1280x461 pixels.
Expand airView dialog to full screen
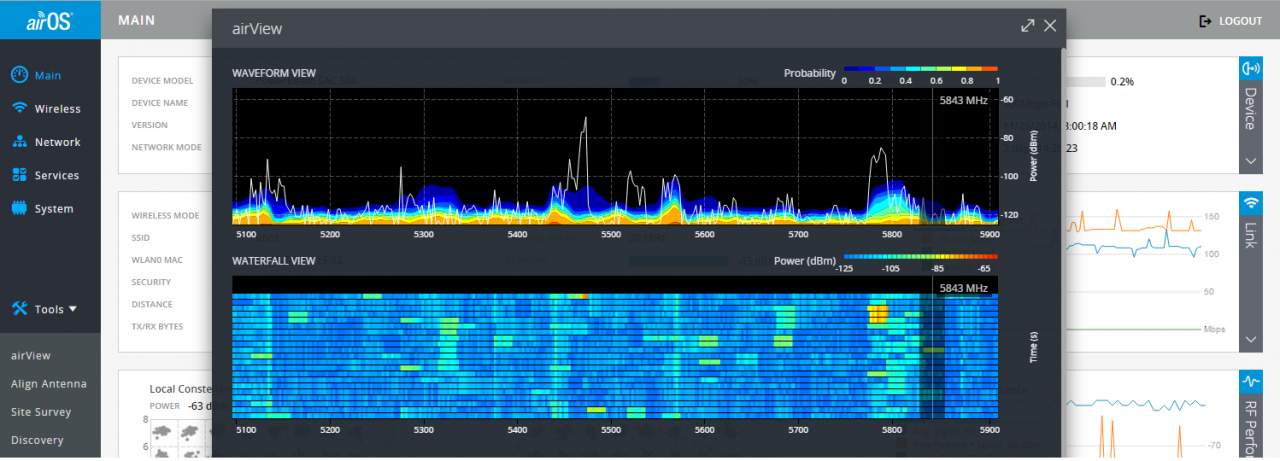1027,26
